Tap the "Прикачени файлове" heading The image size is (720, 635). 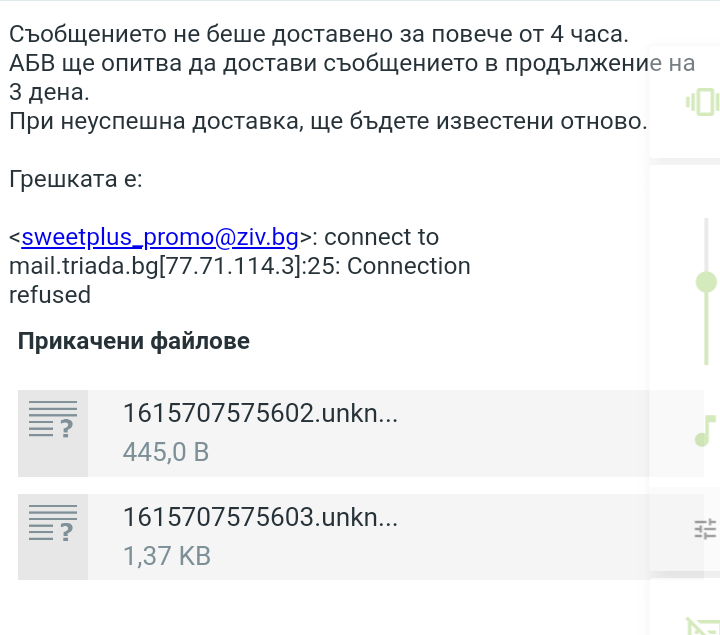pyautogui.click(x=134, y=341)
